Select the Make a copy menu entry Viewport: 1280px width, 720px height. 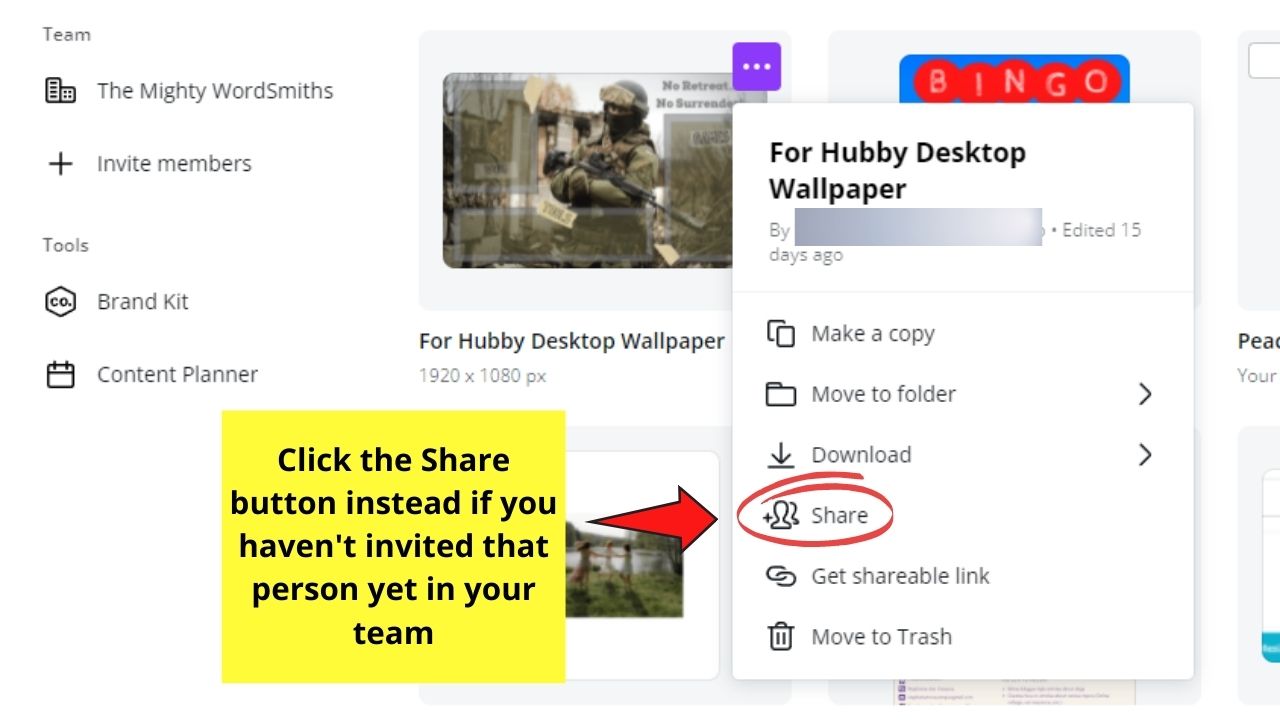(962, 333)
